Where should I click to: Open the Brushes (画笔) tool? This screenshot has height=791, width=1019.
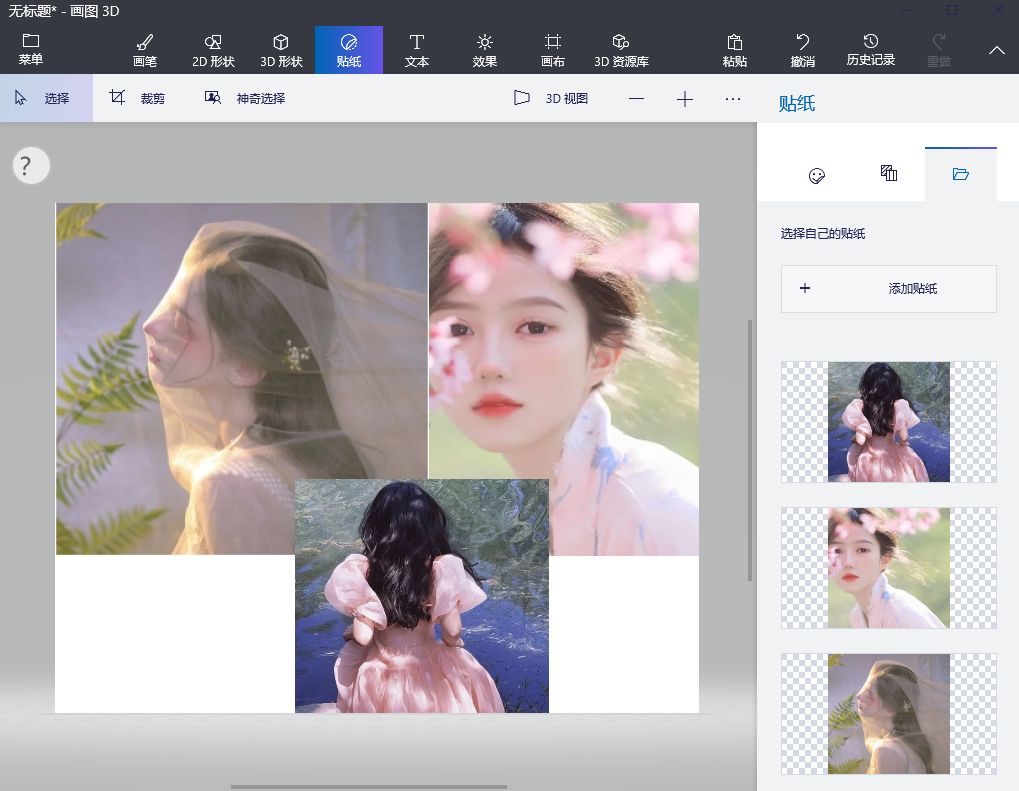coord(145,50)
